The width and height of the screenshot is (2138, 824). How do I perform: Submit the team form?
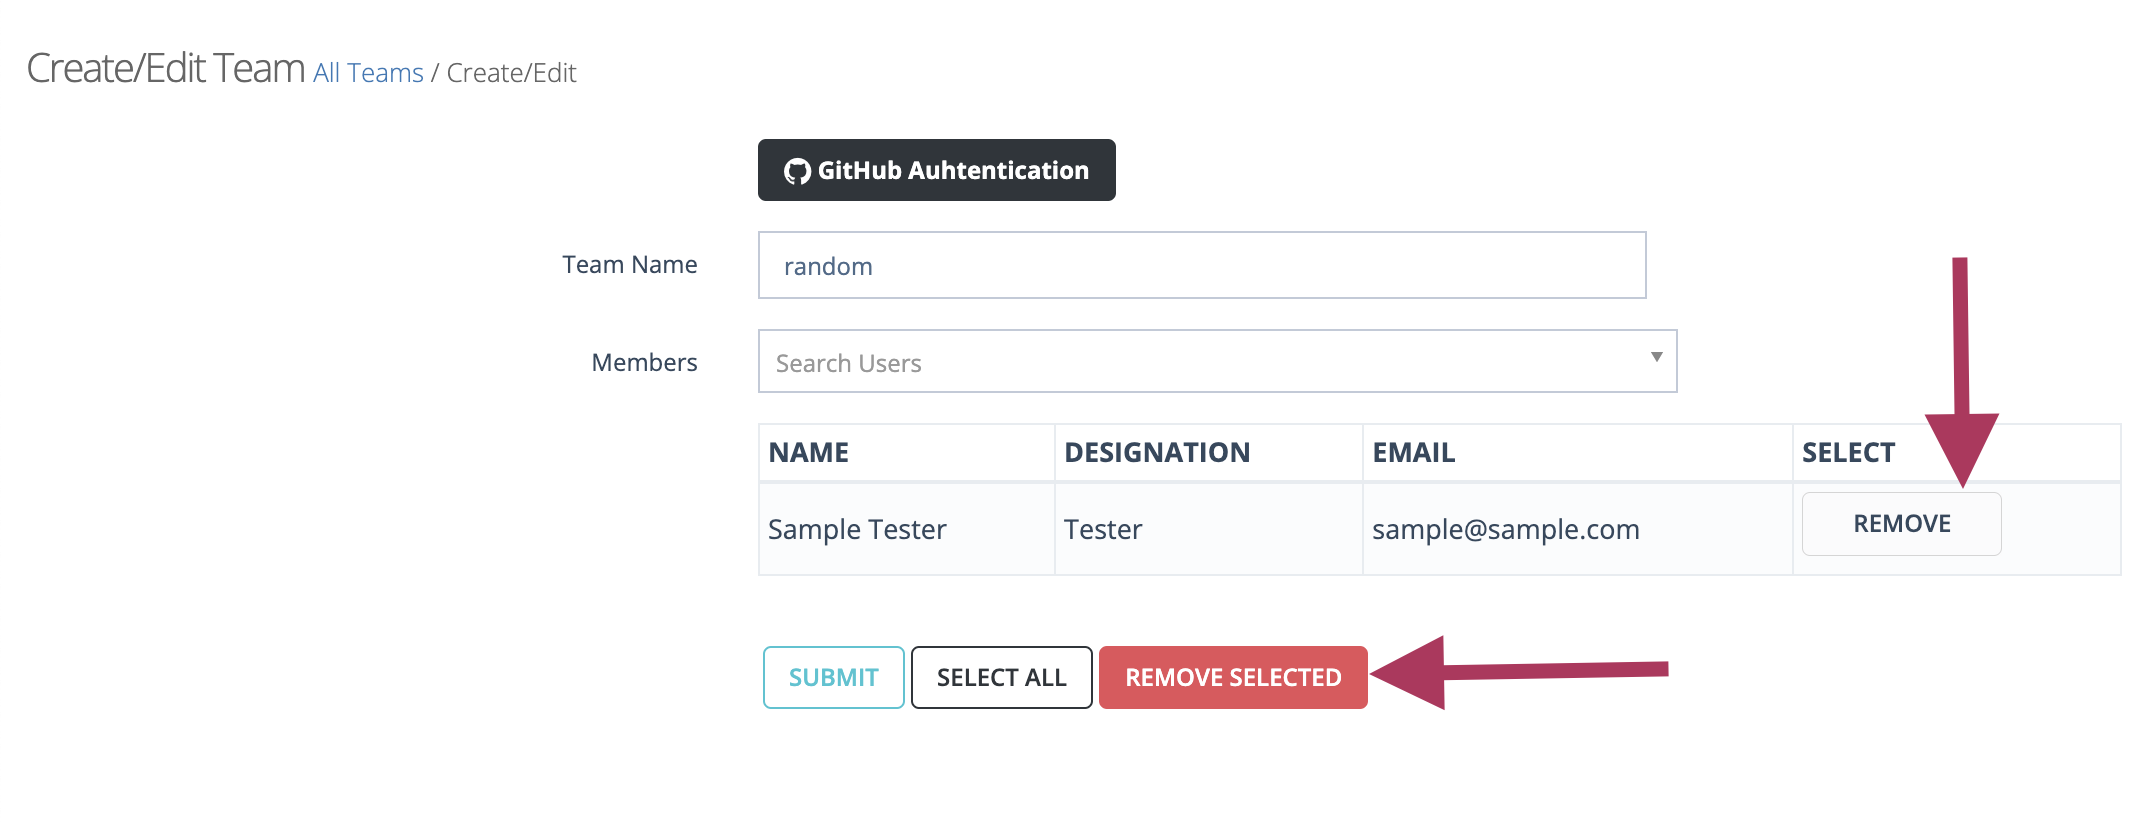833,677
